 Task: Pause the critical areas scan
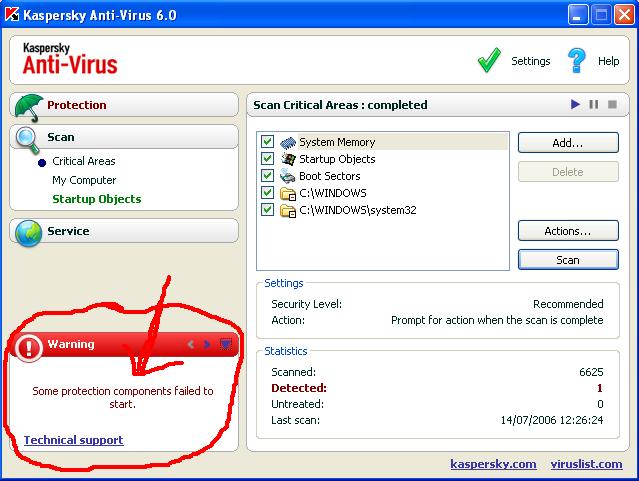point(594,104)
